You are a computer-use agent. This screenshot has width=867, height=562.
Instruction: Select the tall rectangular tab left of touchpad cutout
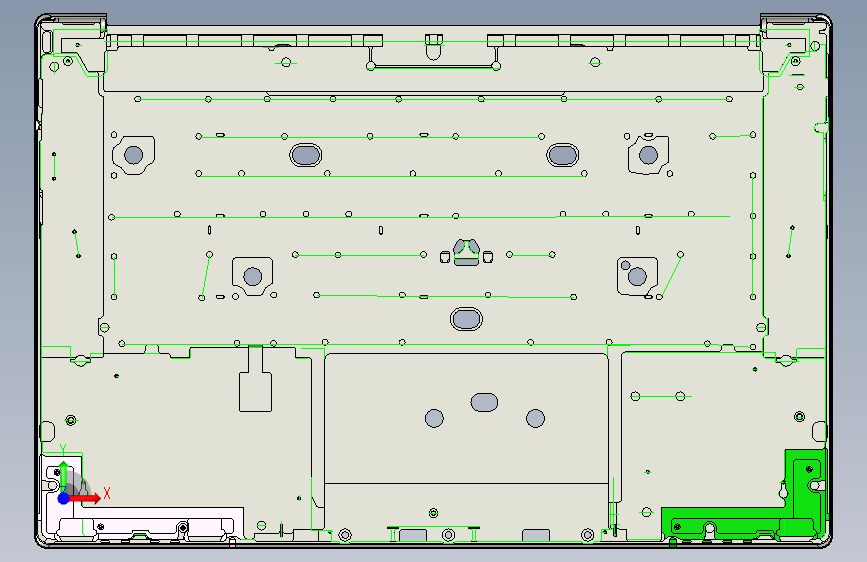pos(255,391)
